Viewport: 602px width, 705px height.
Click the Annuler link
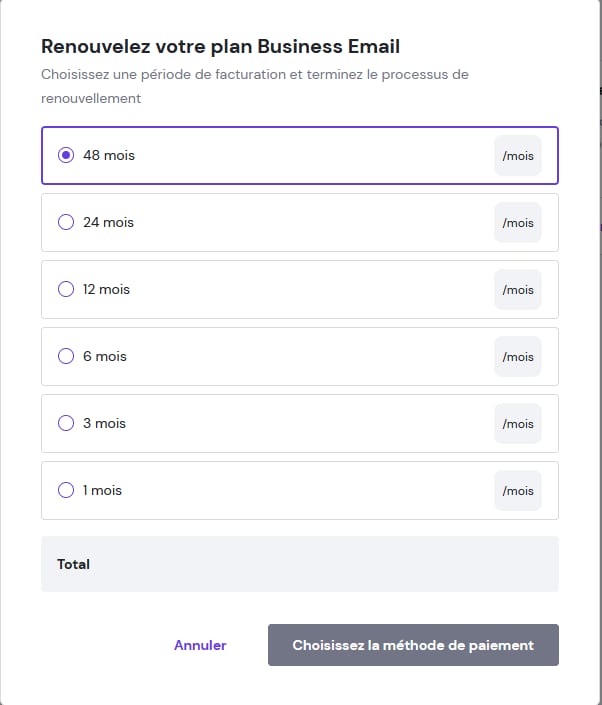pyautogui.click(x=200, y=645)
